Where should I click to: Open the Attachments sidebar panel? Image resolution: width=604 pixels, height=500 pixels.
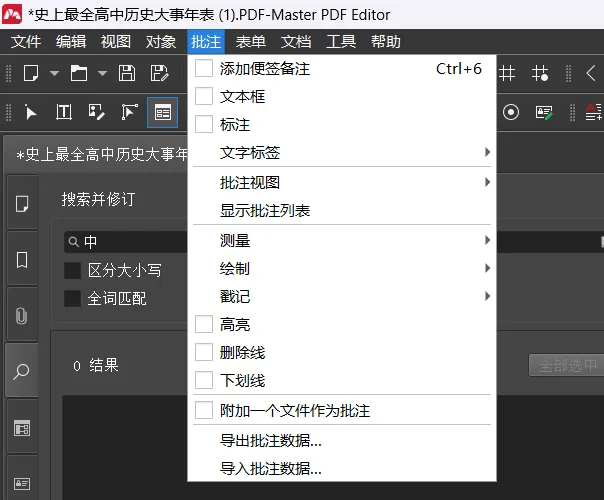[x=21, y=316]
